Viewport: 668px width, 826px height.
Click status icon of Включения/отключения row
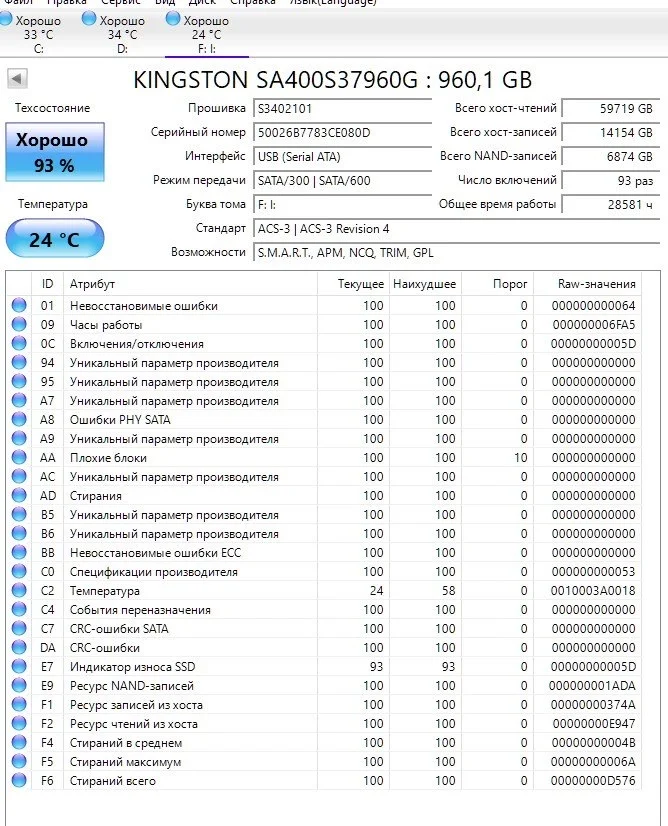pyautogui.click(x=19, y=343)
